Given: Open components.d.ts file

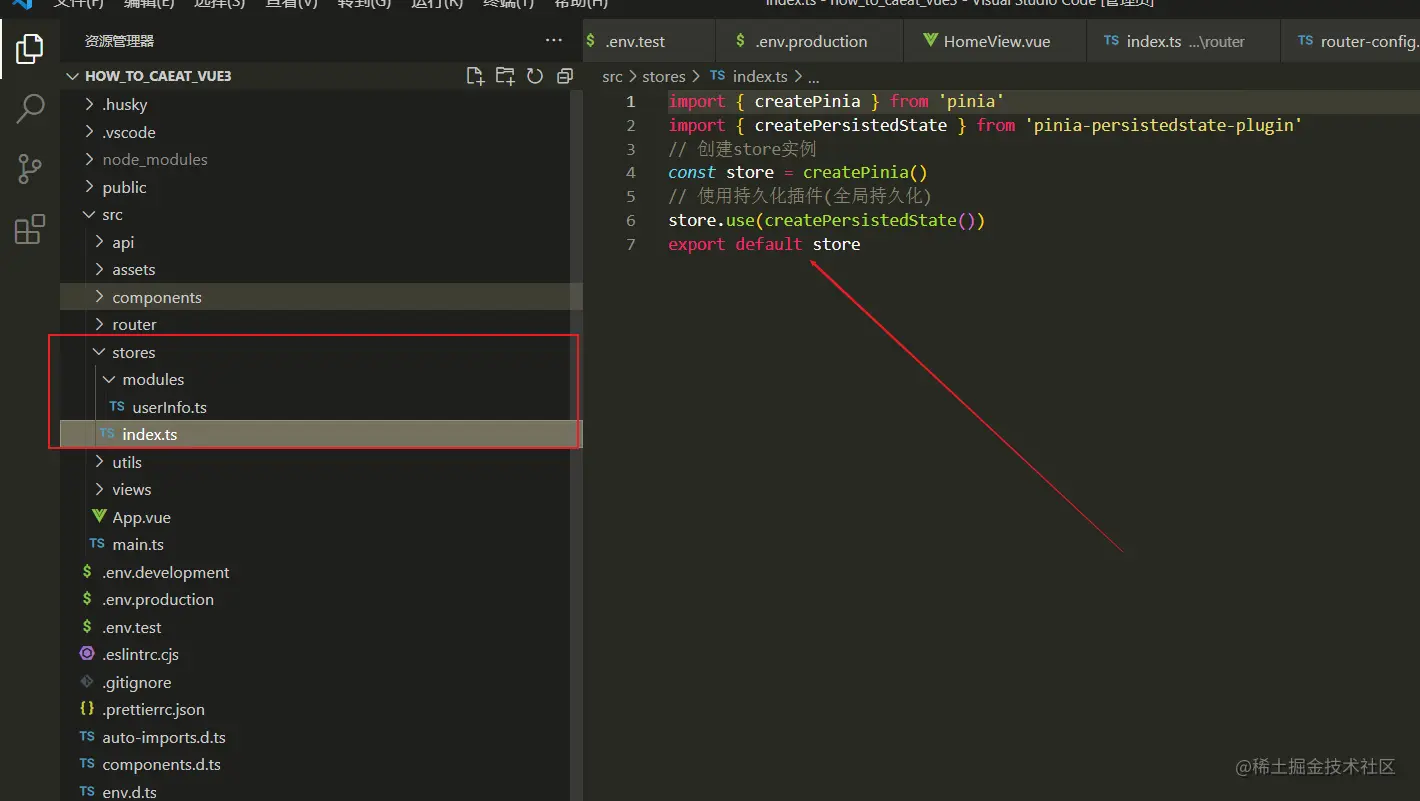Looking at the screenshot, I should pos(320,764).
